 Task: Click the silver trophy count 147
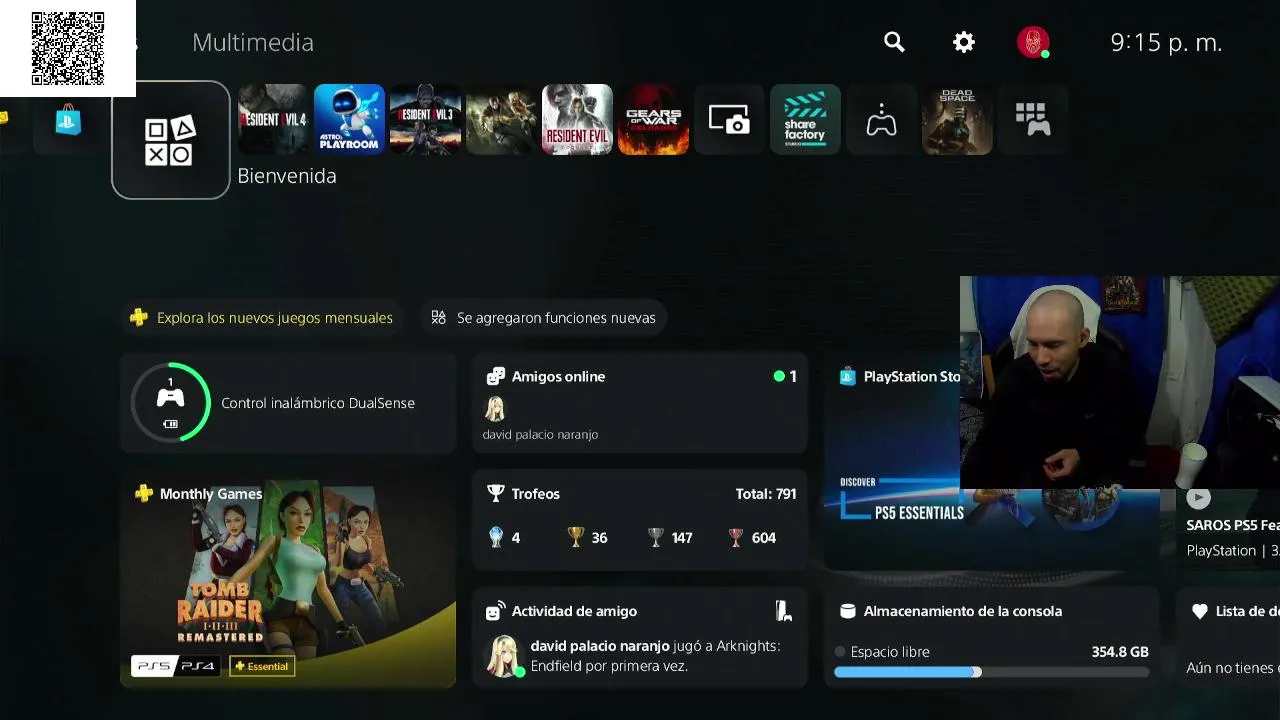[x=670, y=538]
